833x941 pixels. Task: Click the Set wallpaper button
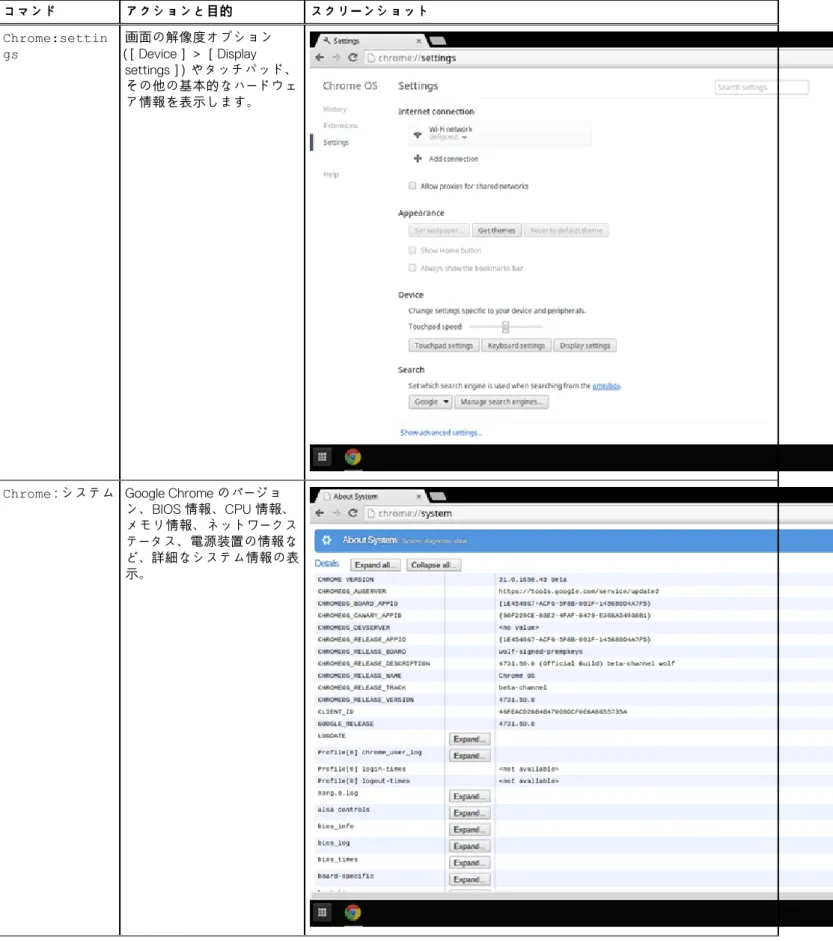pos(439,230)
